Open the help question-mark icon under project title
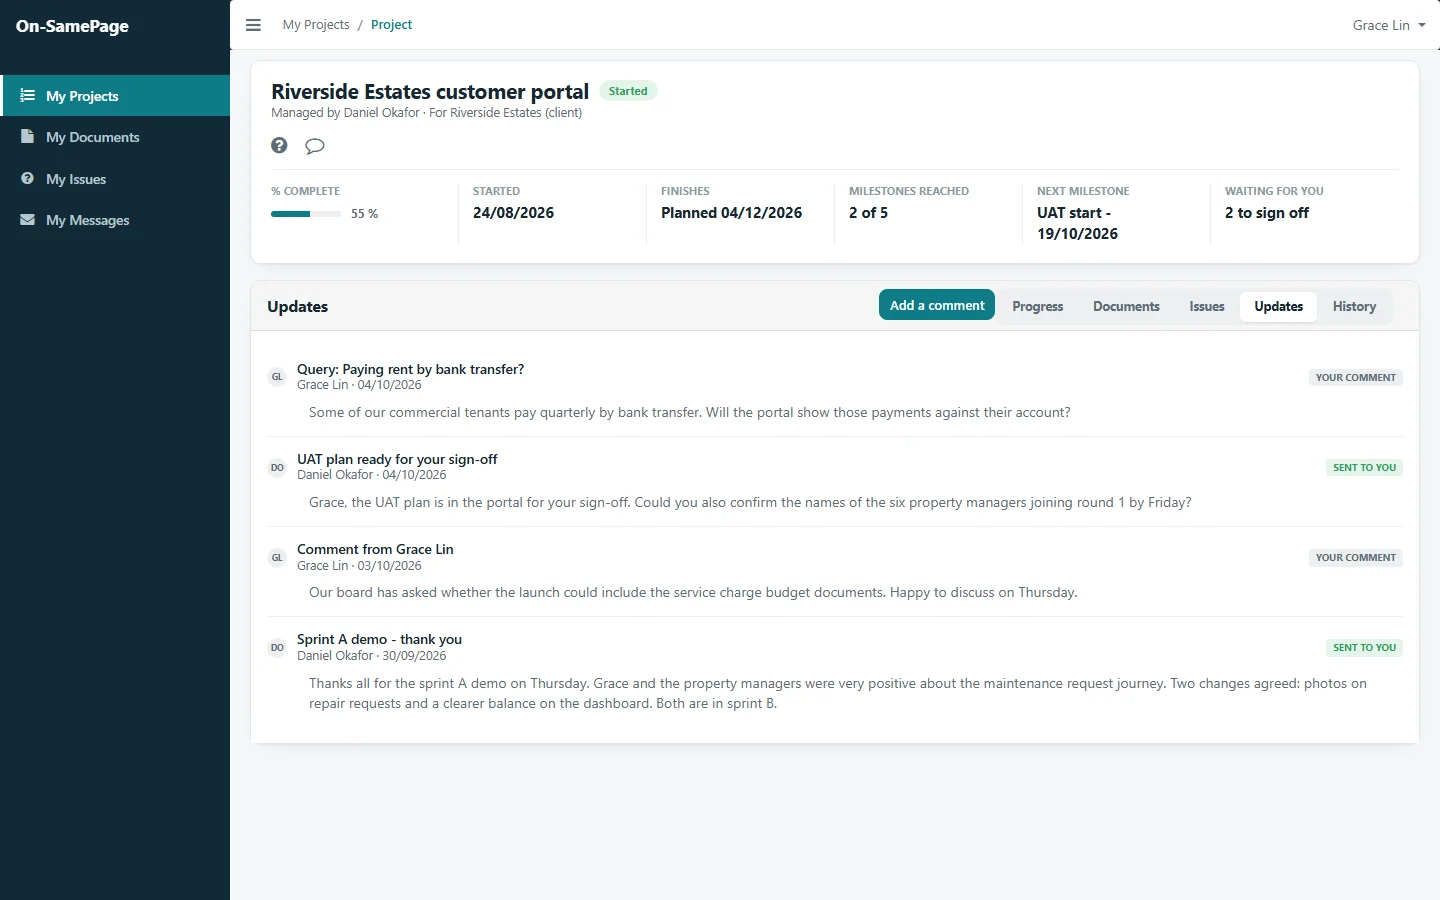This screenshot has width=1440, height=900. point(279,146)
